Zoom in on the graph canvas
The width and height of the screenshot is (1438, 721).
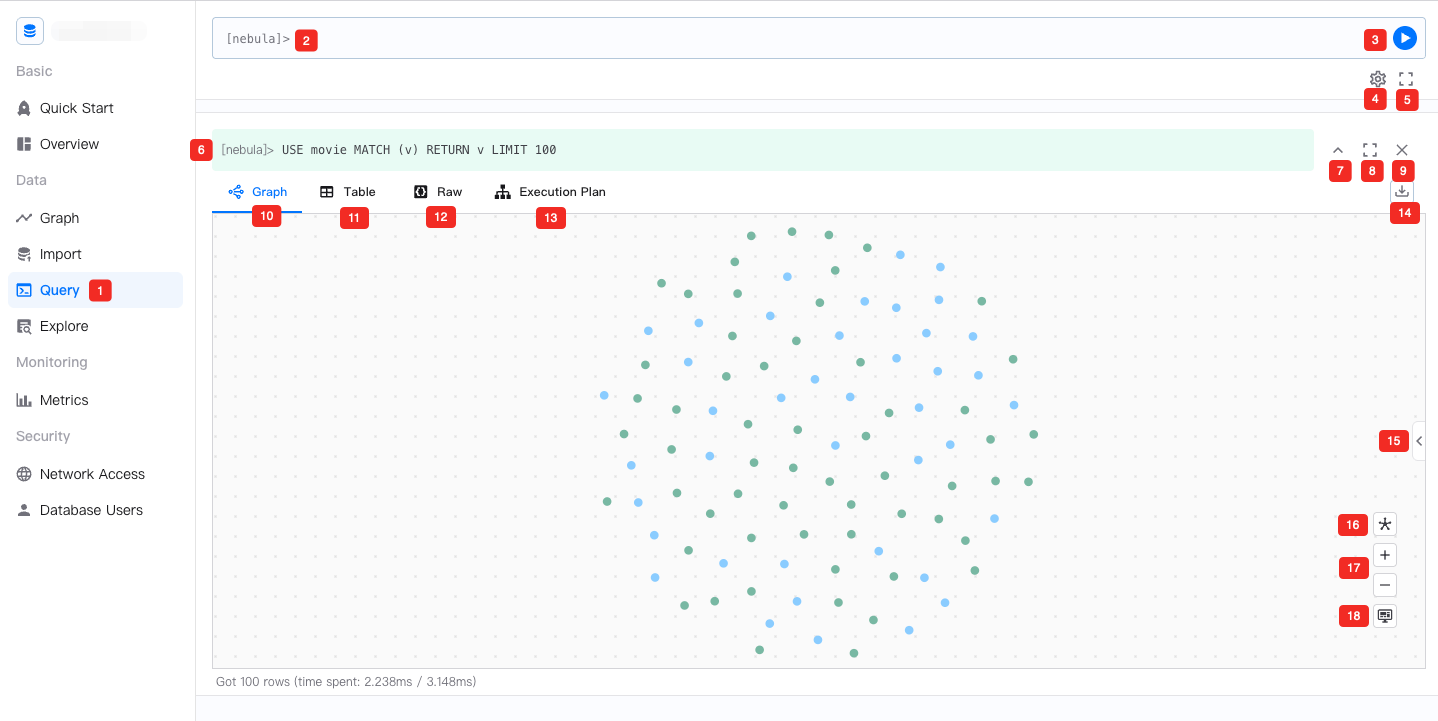[1385, 555]
